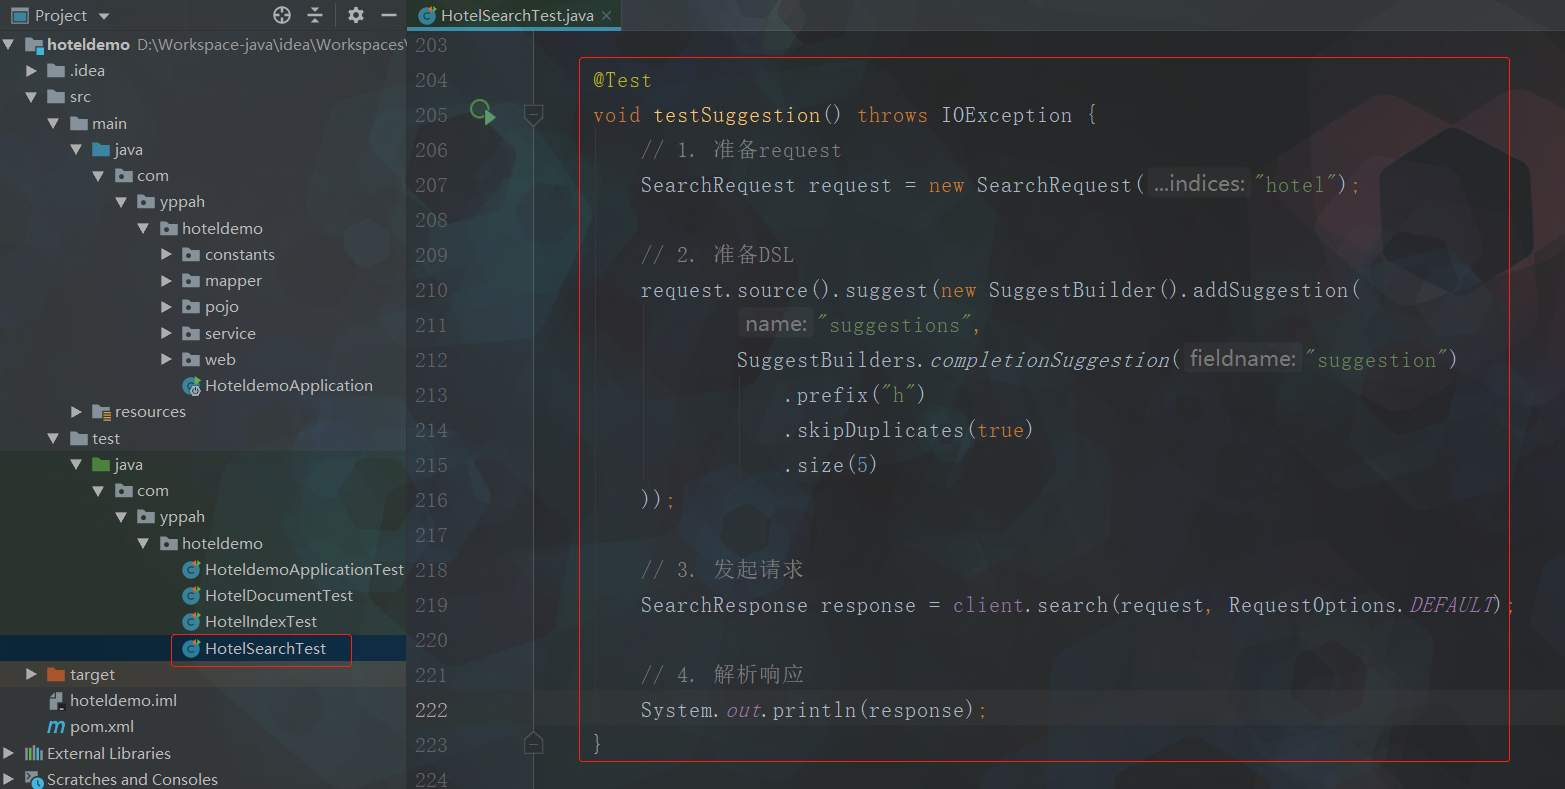Open the pom.xml Maven file
The width and height of the screenshot is (1565, 789).
click(101, 727)
